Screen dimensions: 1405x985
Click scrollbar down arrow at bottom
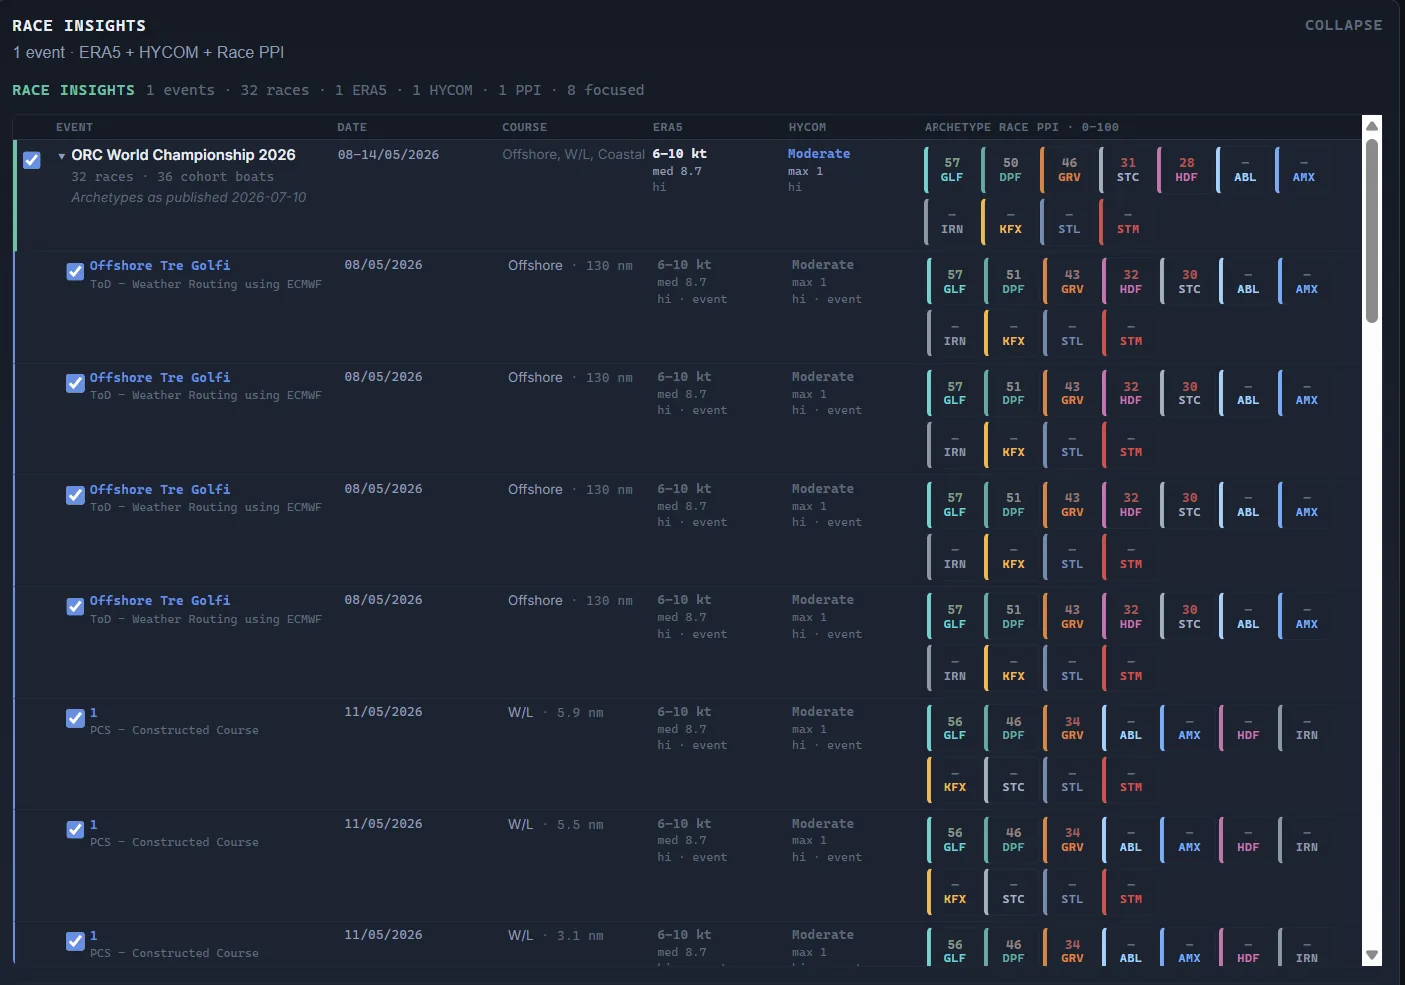click(x=1372, y=955)
